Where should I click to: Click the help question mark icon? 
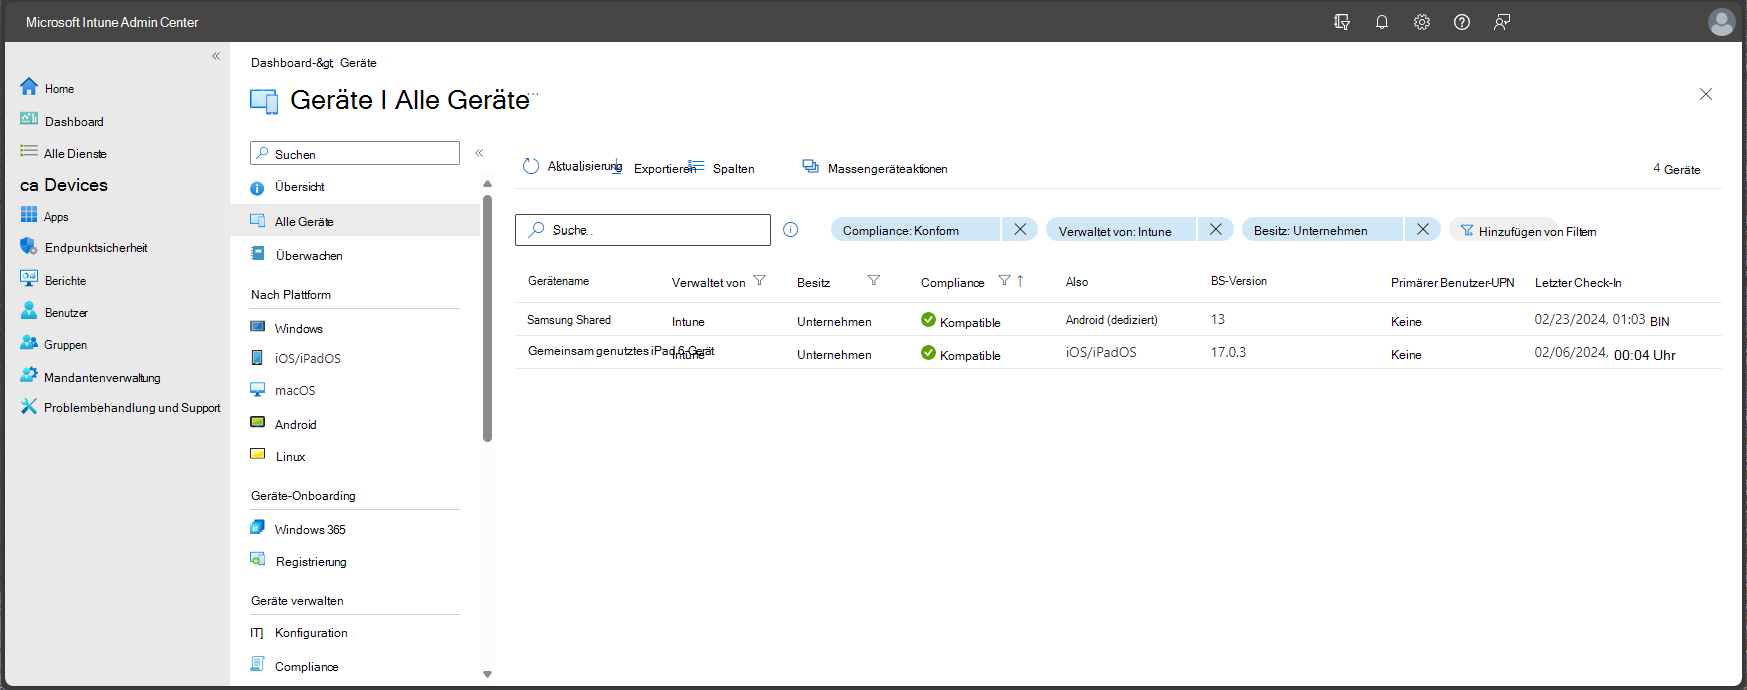tap(1461, 22)
